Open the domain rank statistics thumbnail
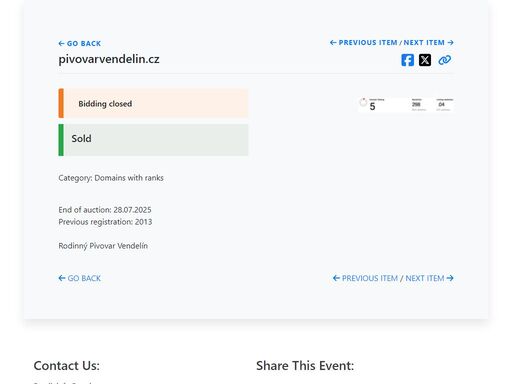512x384 pixels. pos(406,105)
